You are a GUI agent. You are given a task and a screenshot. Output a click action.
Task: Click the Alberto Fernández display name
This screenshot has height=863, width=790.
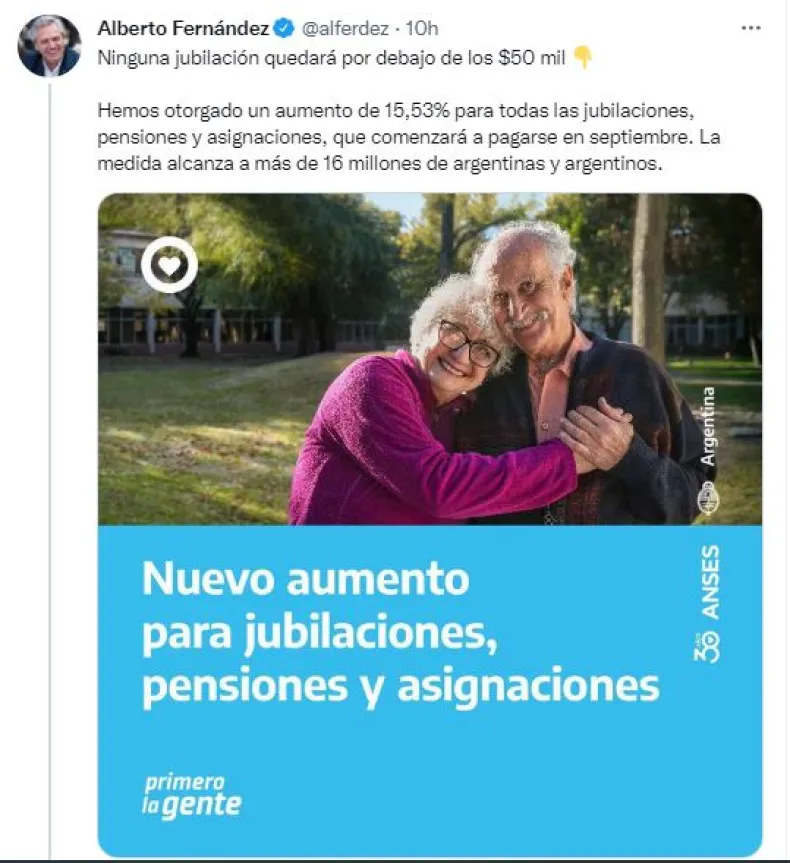click(x=183, y=28)
